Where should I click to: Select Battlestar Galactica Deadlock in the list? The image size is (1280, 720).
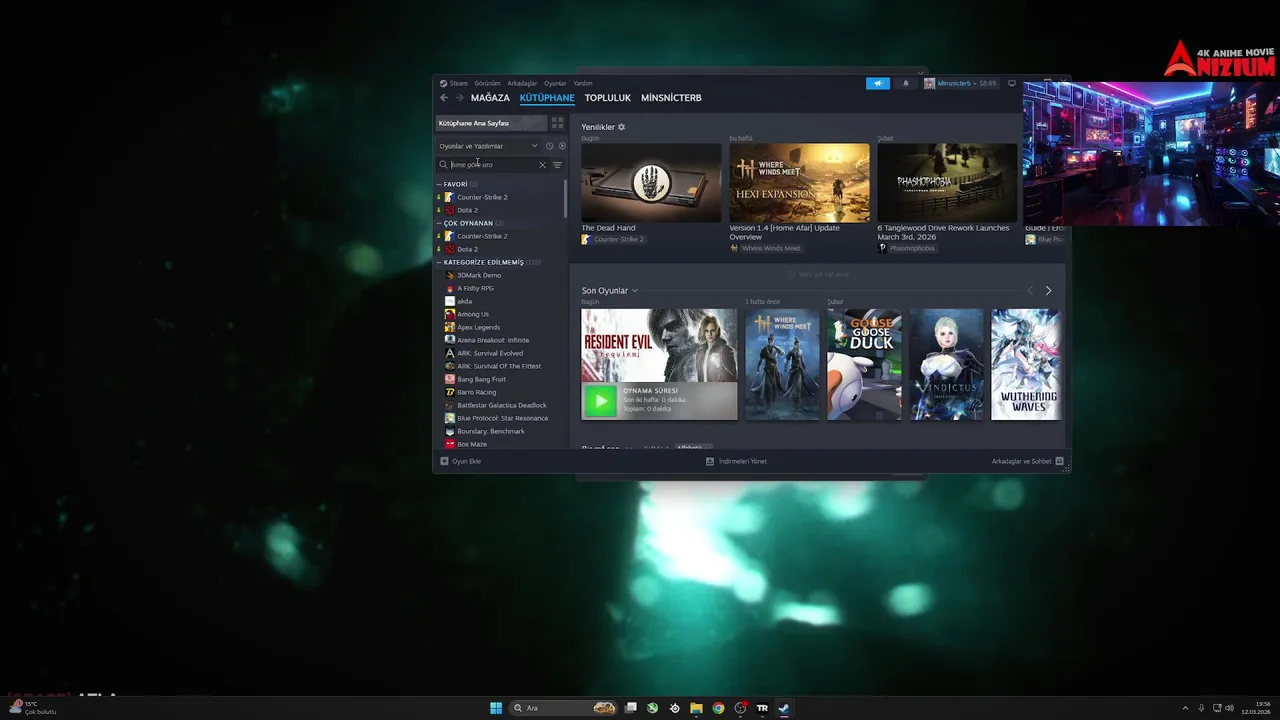[502, 405]
